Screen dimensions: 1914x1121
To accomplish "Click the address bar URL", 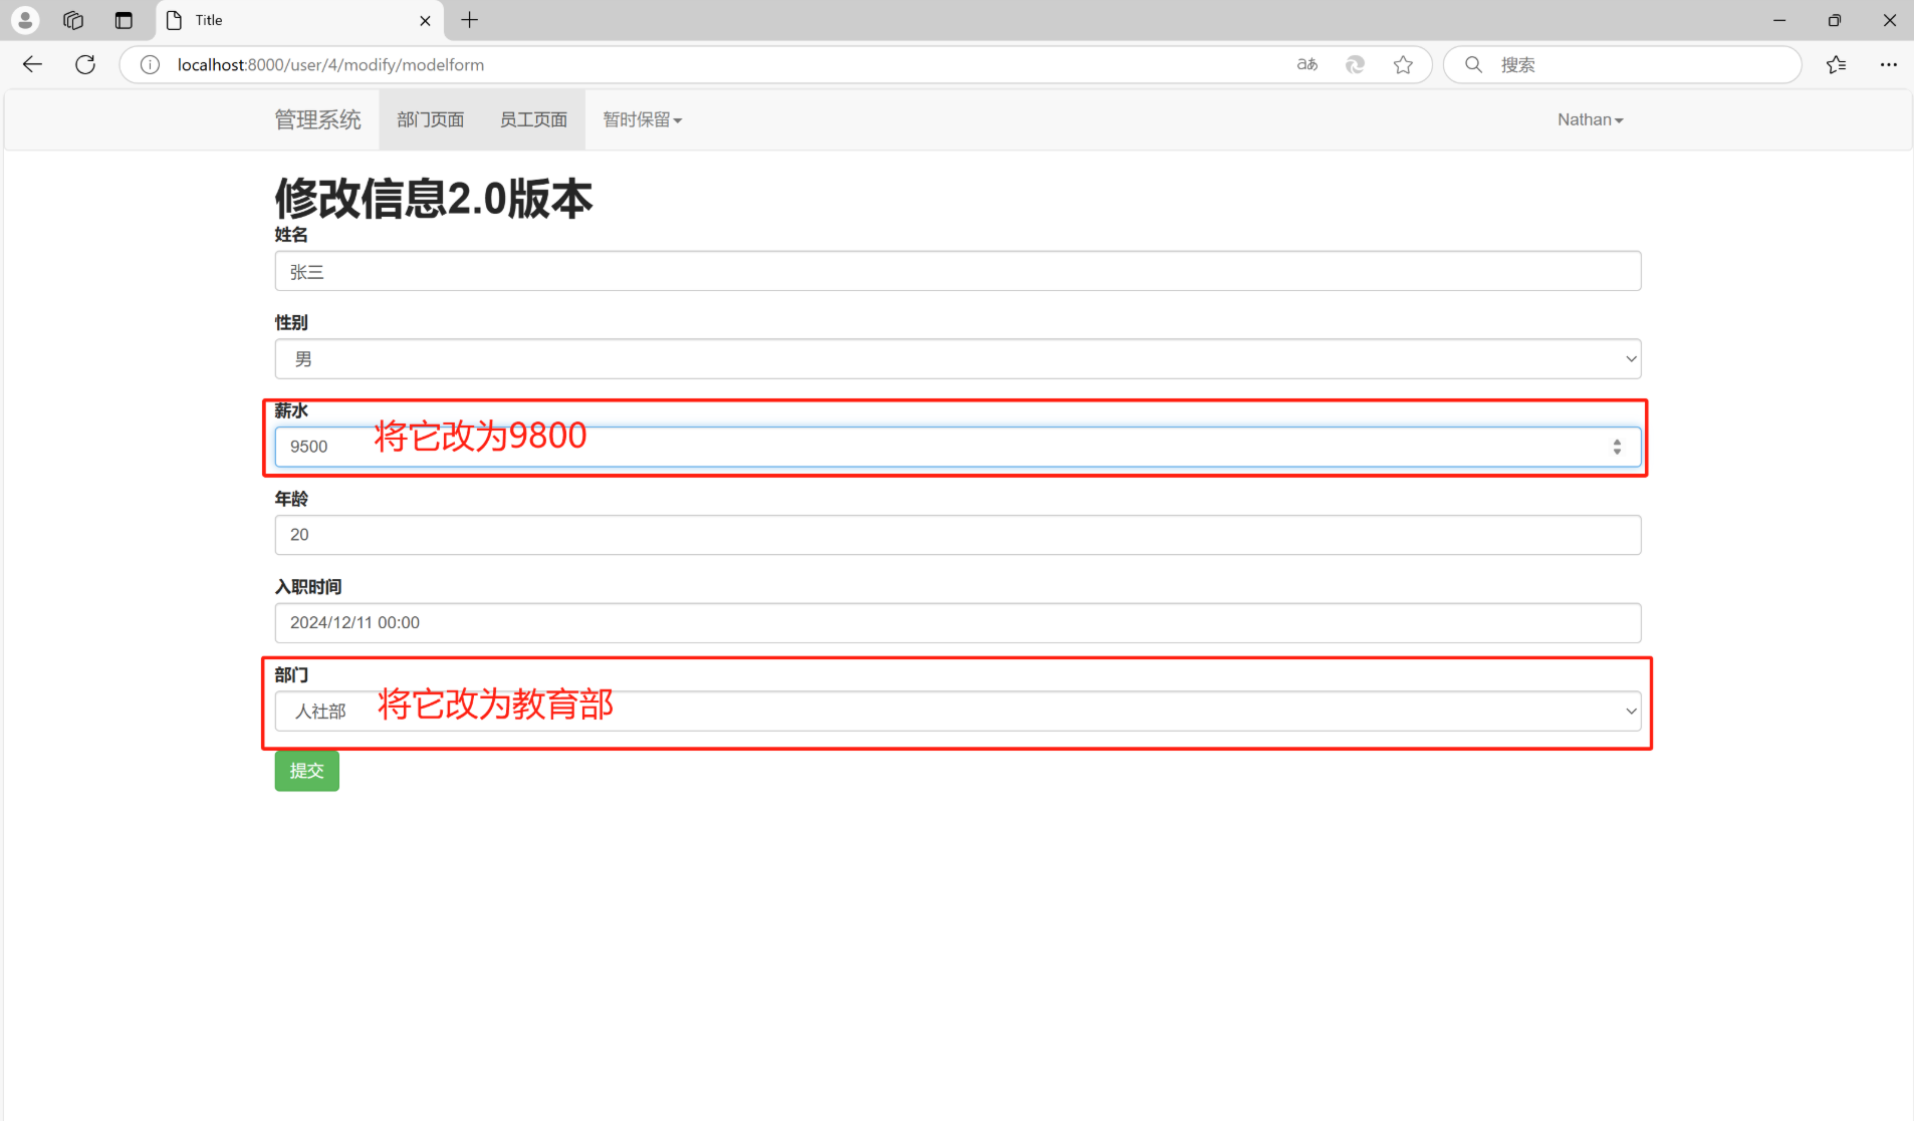I will 331,65.
